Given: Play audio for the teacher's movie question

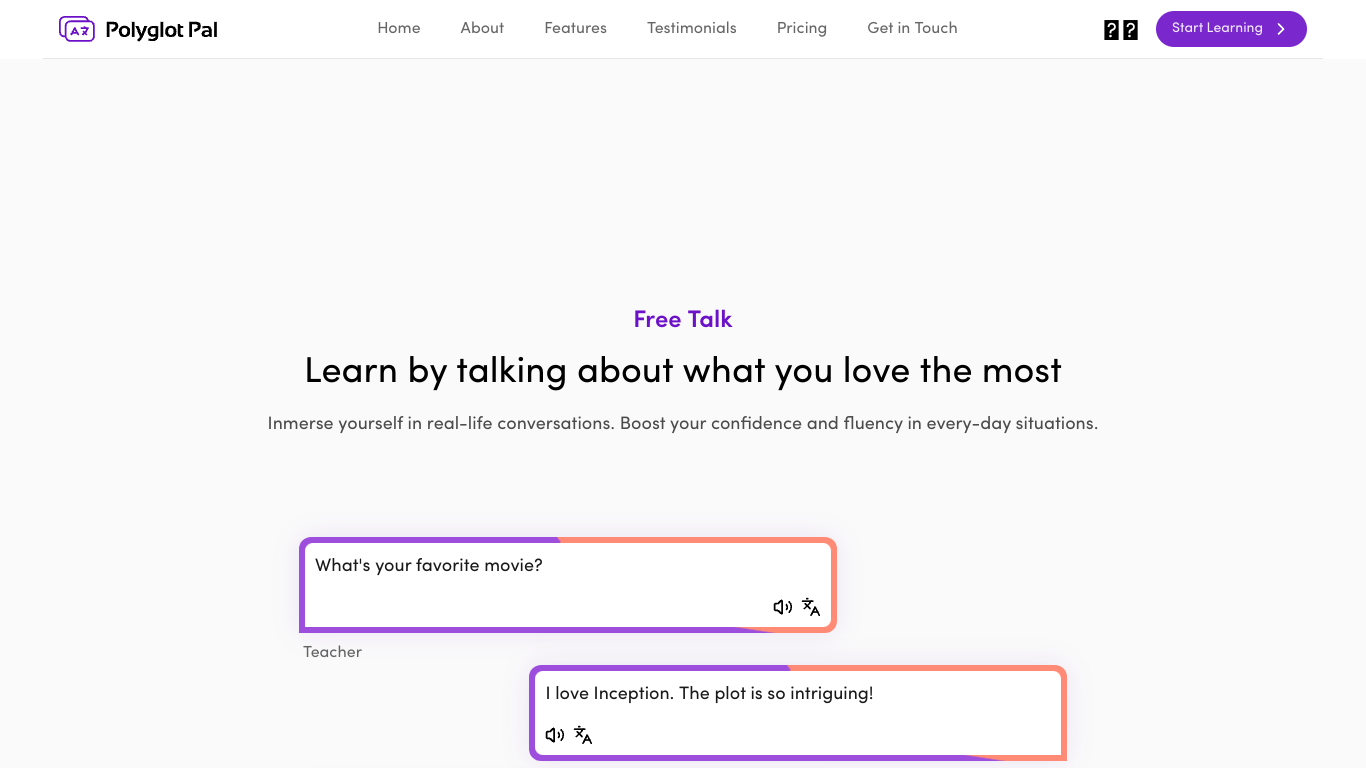Looking at the screenshot, I should pyautogui.click(x=782, y=607).
